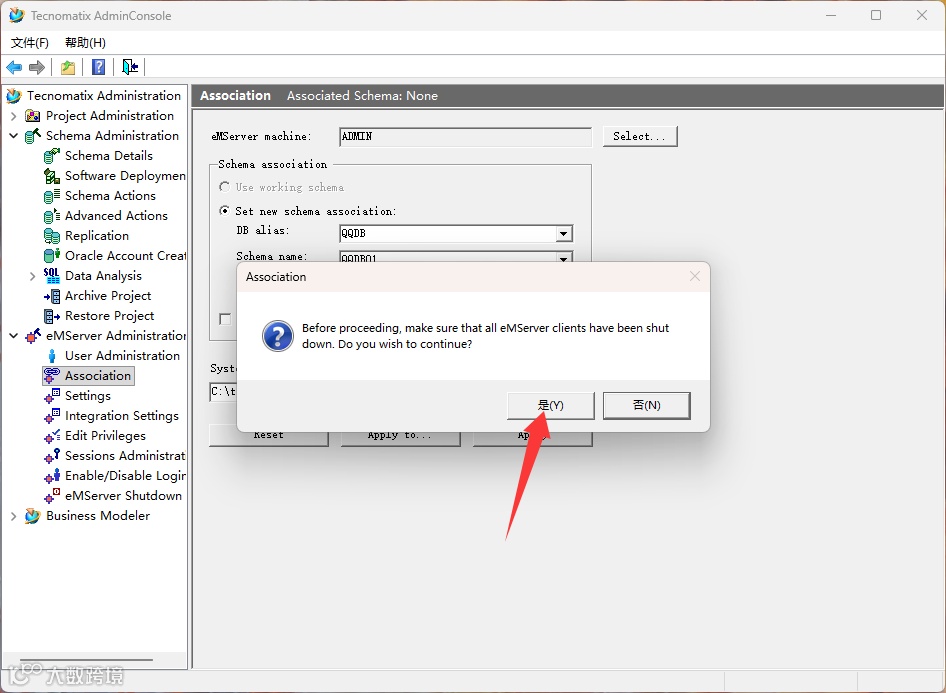The width and height of the screenshot is (946, 693).
Task: Click the Archive Project icon
Action: [x=52, y=296]
